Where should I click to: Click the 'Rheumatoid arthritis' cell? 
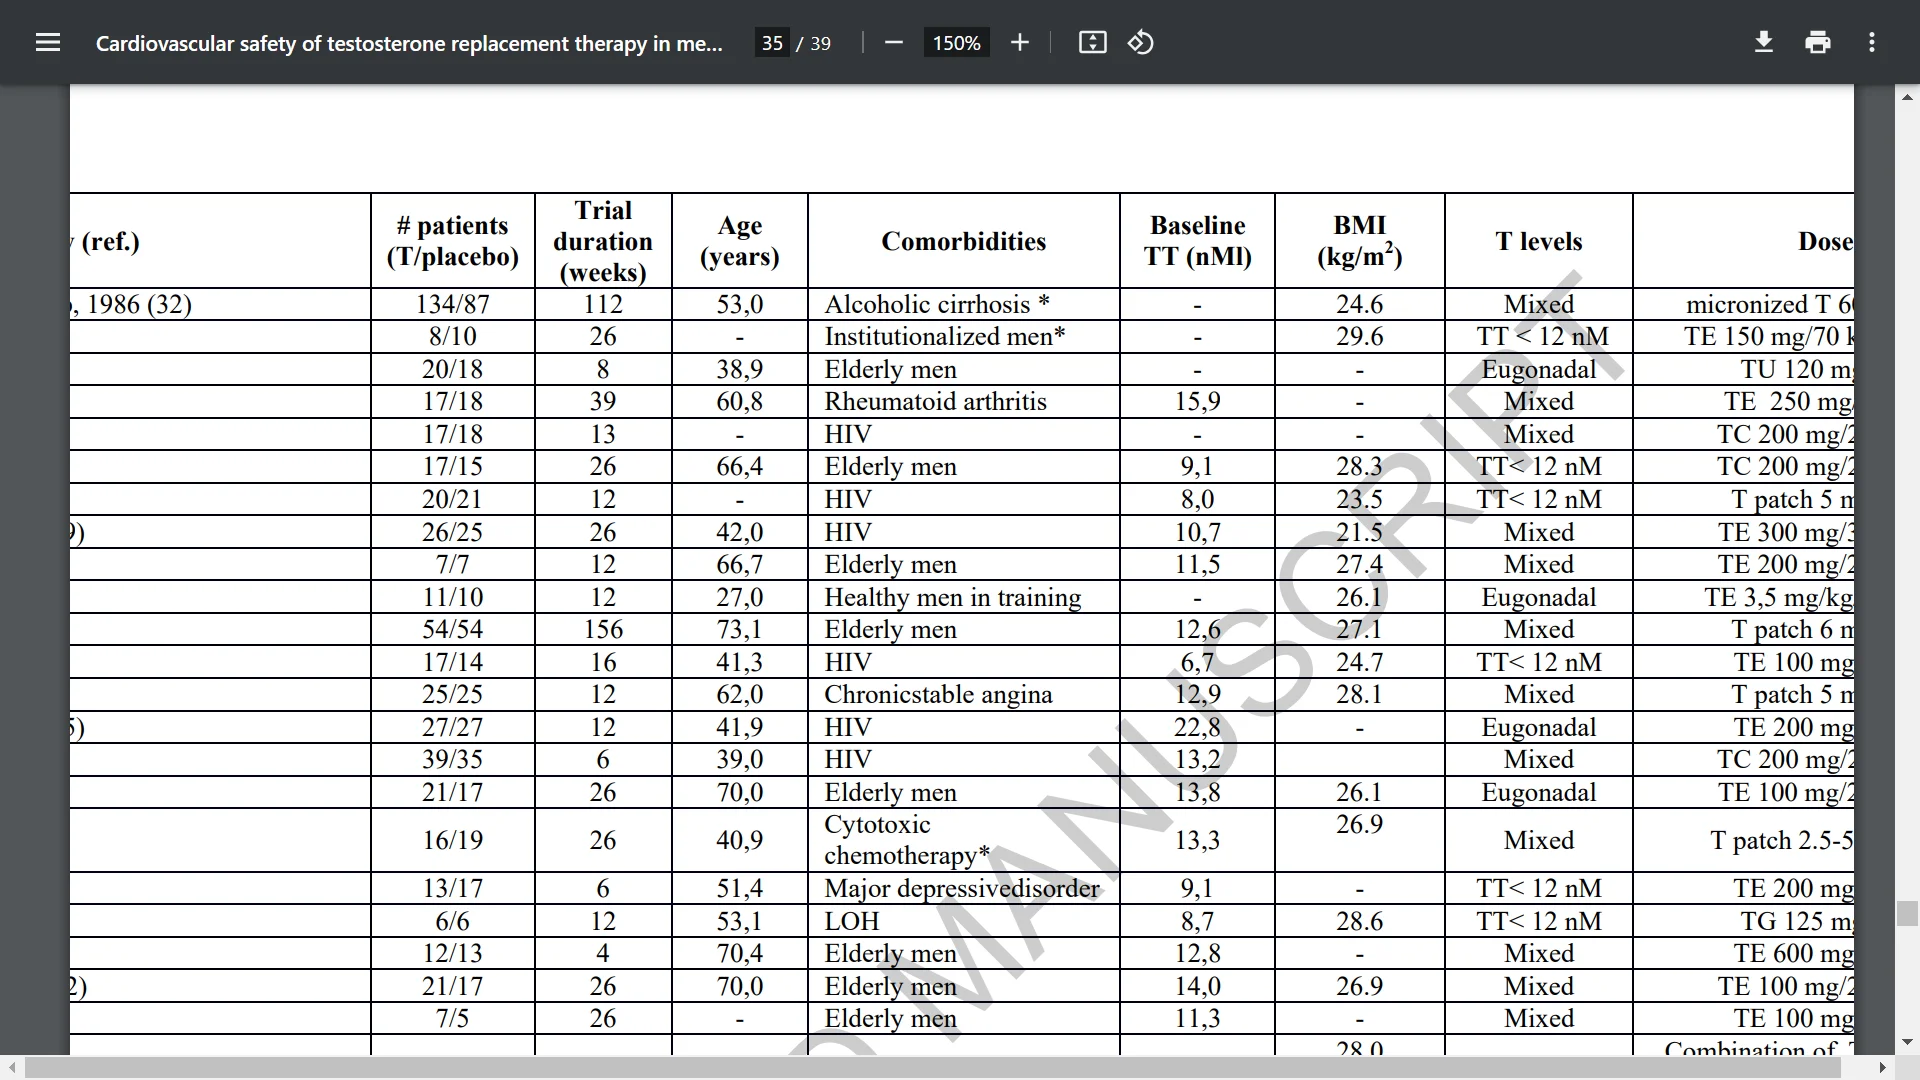tap(964, 401)
